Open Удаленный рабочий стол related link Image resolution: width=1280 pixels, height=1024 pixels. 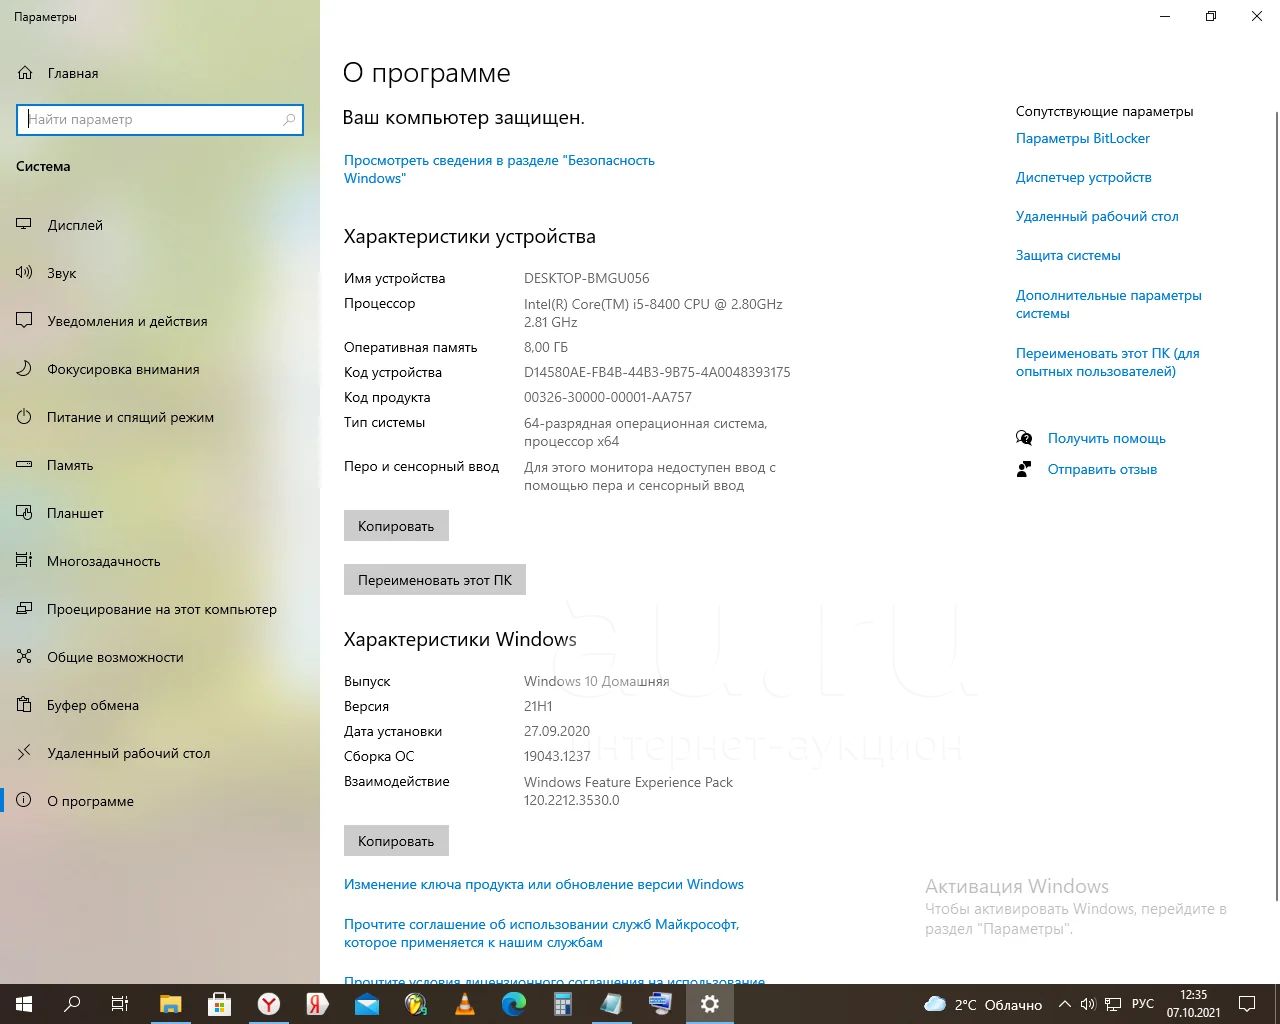point(1097,216)
